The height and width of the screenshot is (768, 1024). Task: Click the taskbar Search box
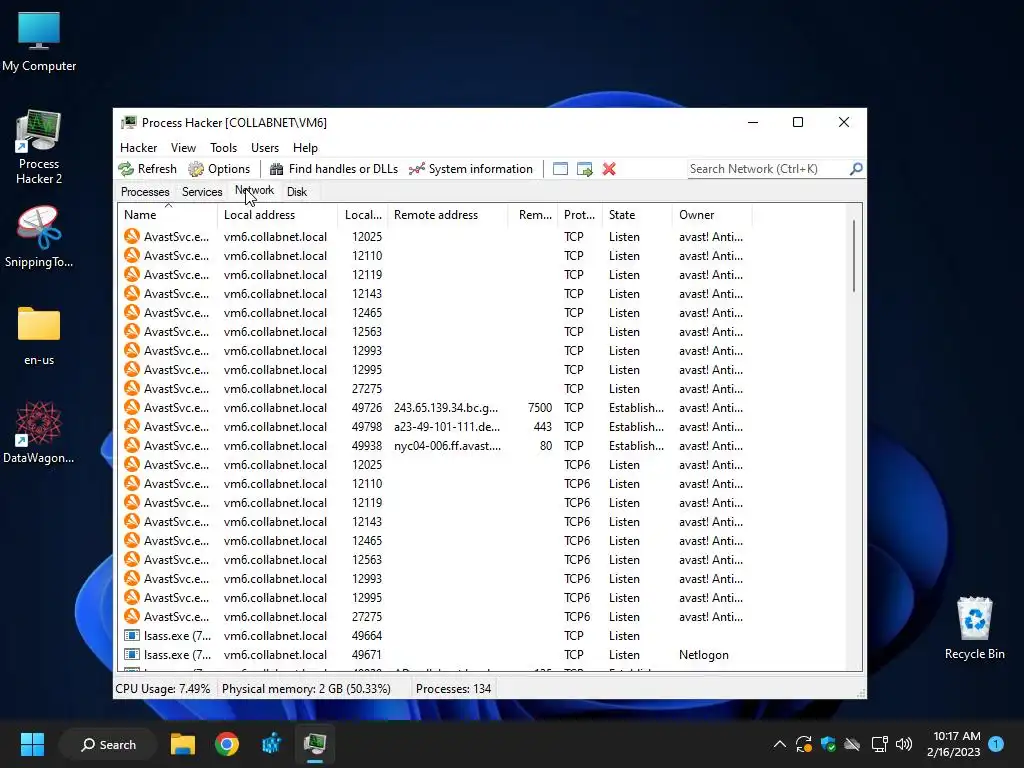pos(108,744)
